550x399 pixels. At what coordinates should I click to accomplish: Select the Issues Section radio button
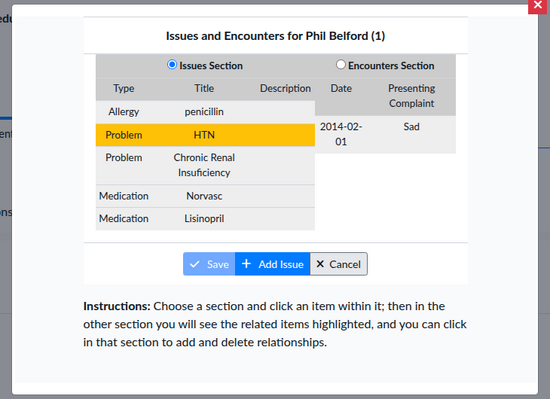click(x=172, y=65)
